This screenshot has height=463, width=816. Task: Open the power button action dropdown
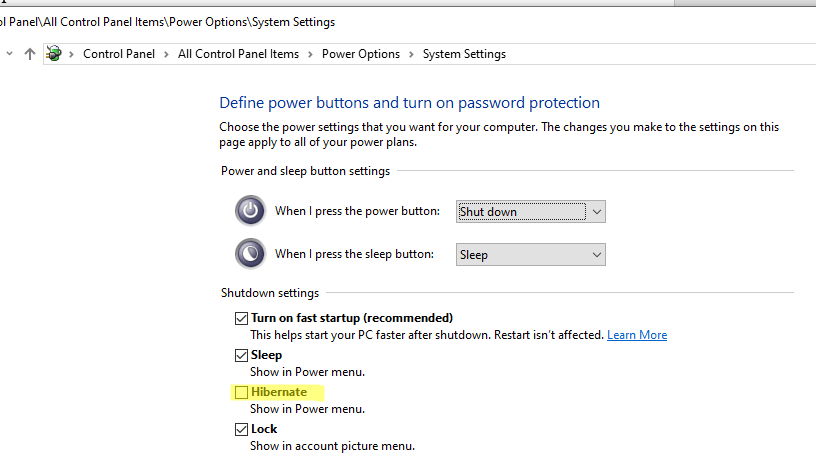530,212
